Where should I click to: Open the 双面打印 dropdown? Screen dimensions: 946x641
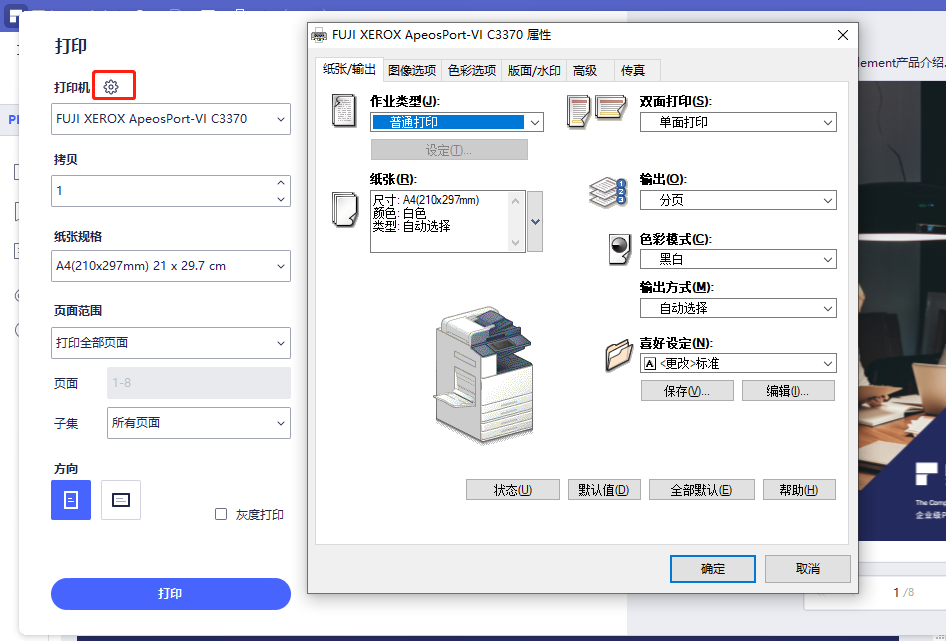coord(738,121)
